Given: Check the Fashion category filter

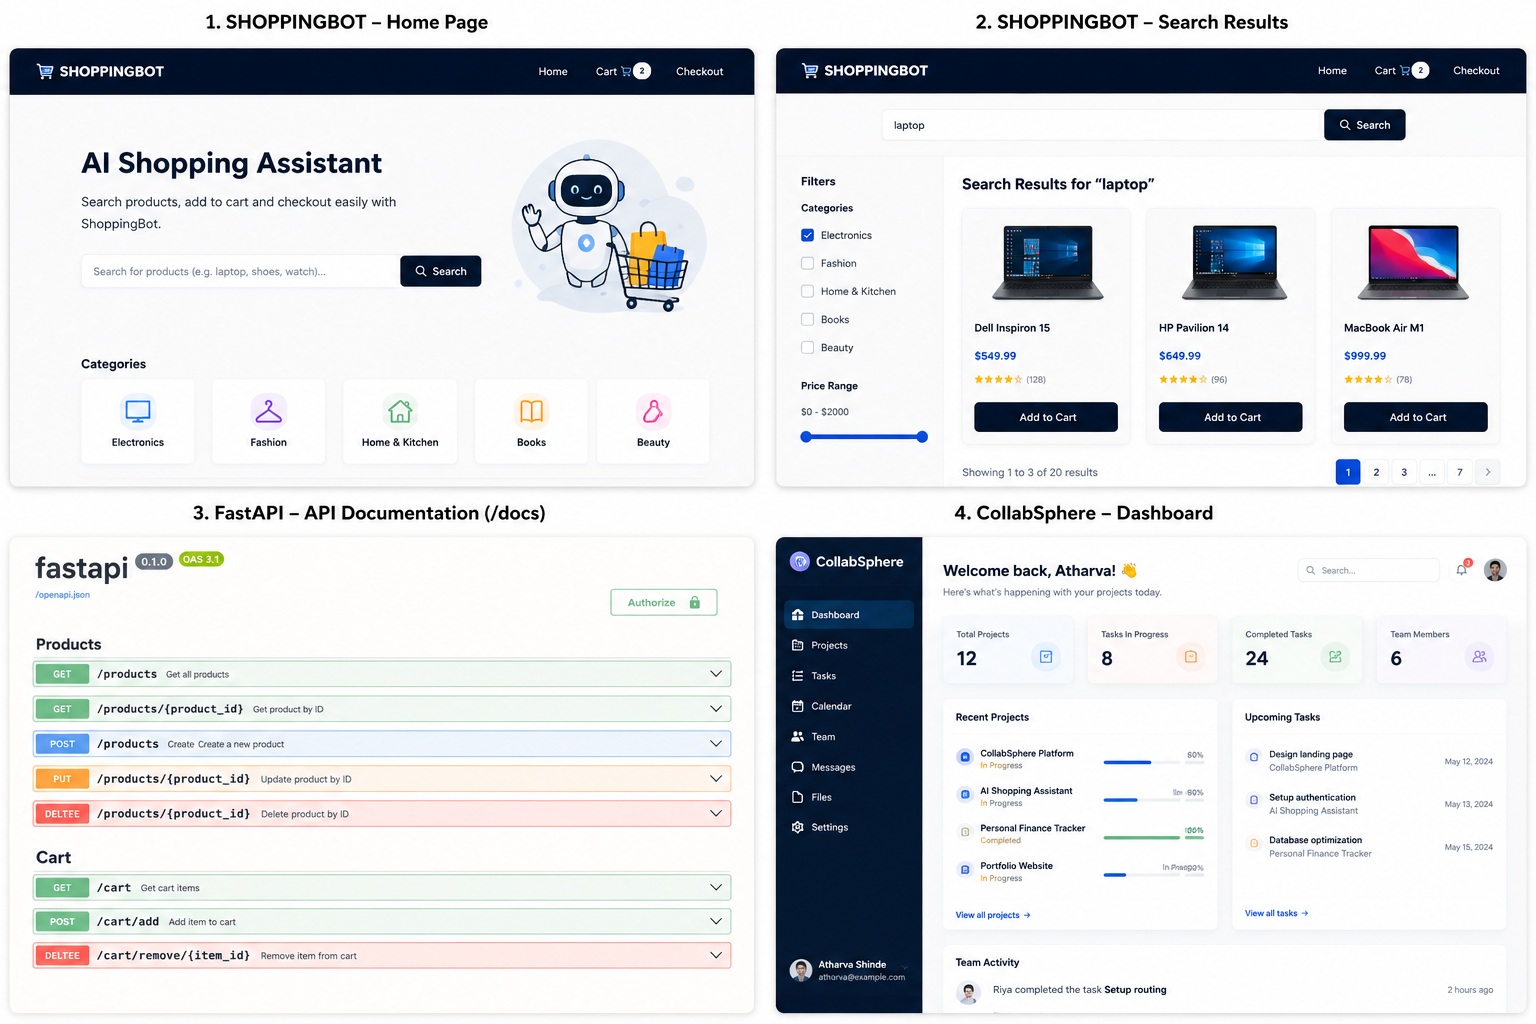Looking at the screenshot, I should tap(807, 263).
